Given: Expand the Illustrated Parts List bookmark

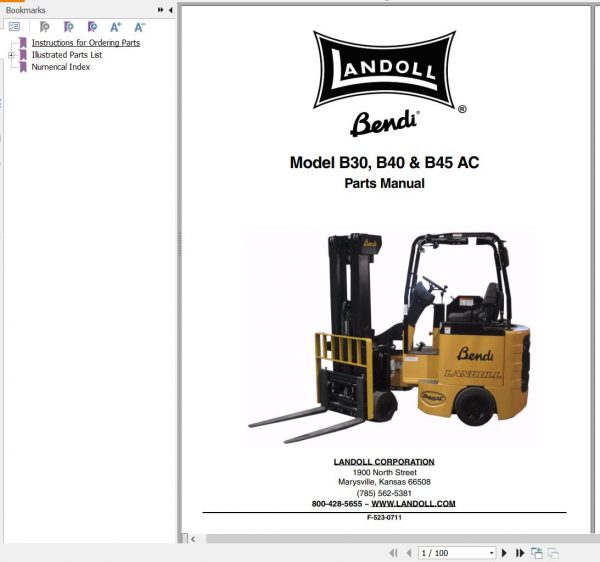Looking at the screenshot, I should point(11,55).
